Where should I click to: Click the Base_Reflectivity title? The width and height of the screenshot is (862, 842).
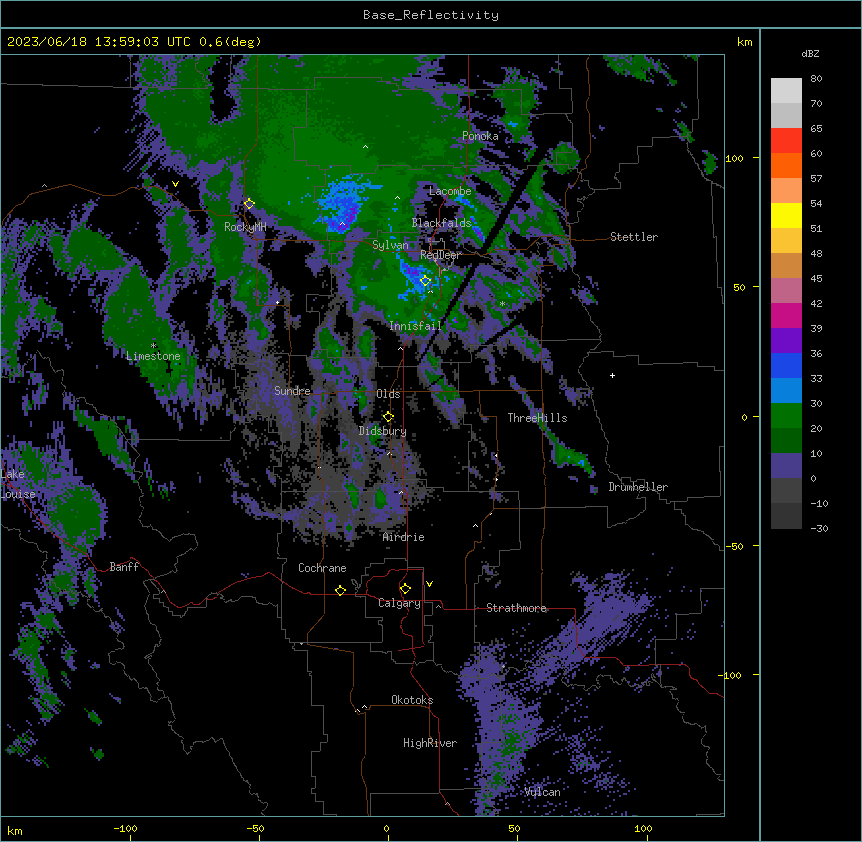tap(431, 15)
